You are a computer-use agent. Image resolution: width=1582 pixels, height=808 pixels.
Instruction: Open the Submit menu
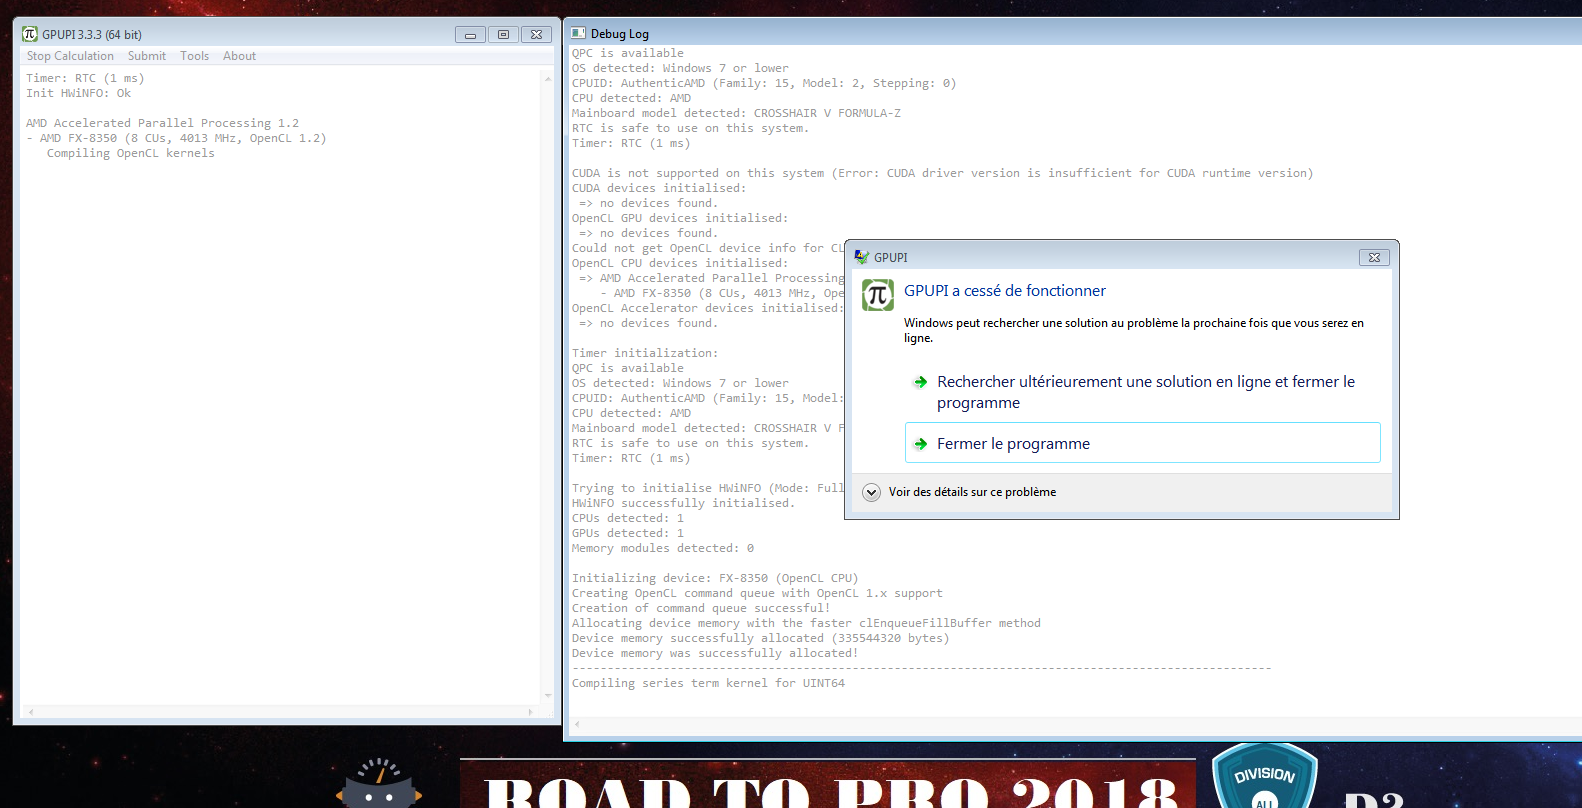(147, 56)
